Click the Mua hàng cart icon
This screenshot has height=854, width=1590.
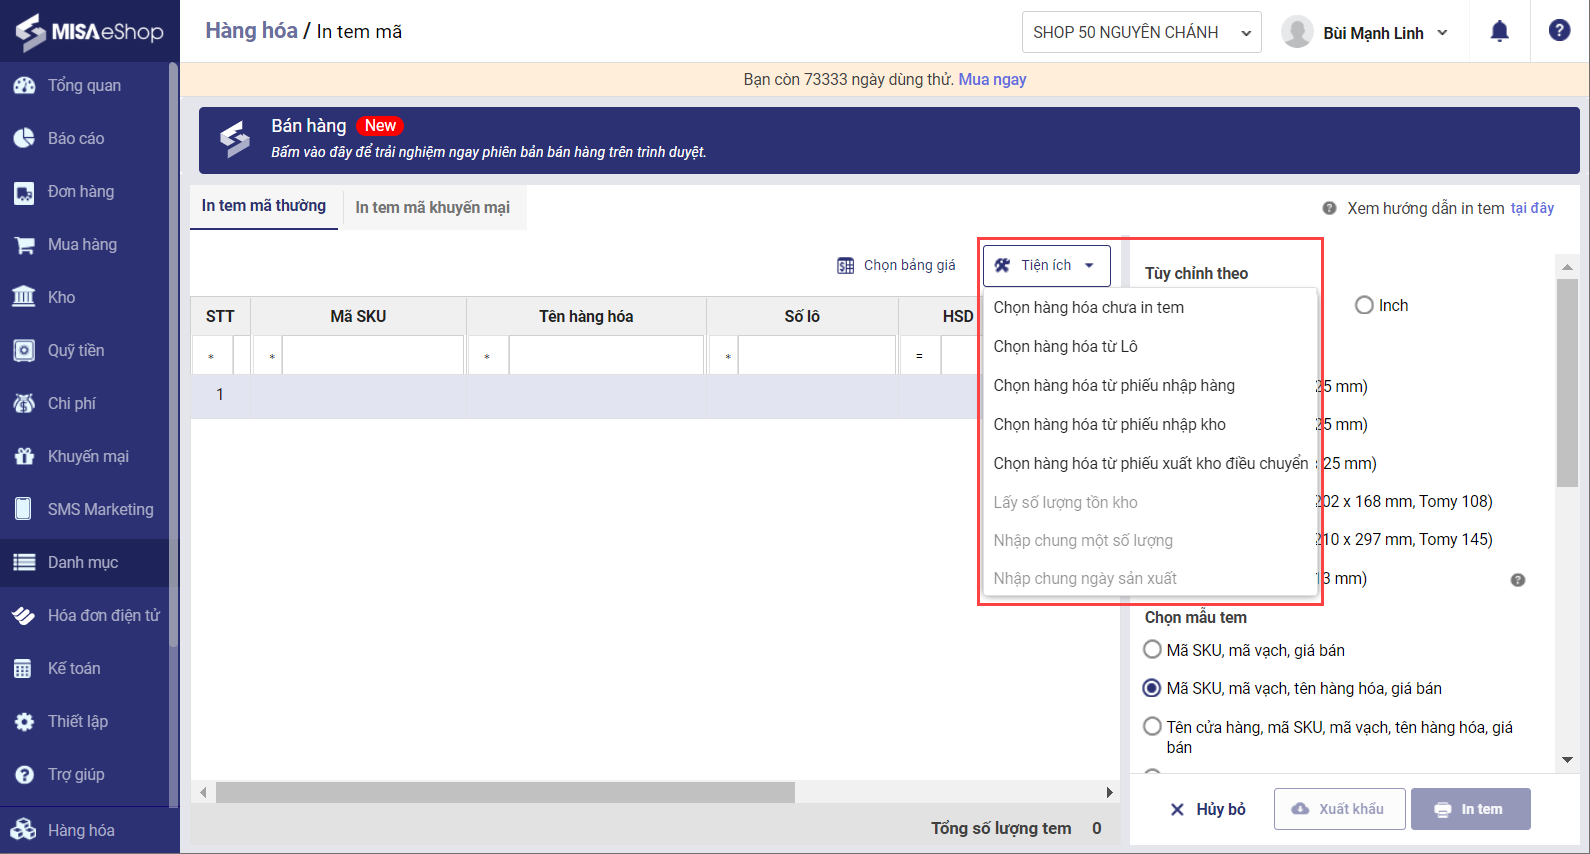click(x=24, y=245)
